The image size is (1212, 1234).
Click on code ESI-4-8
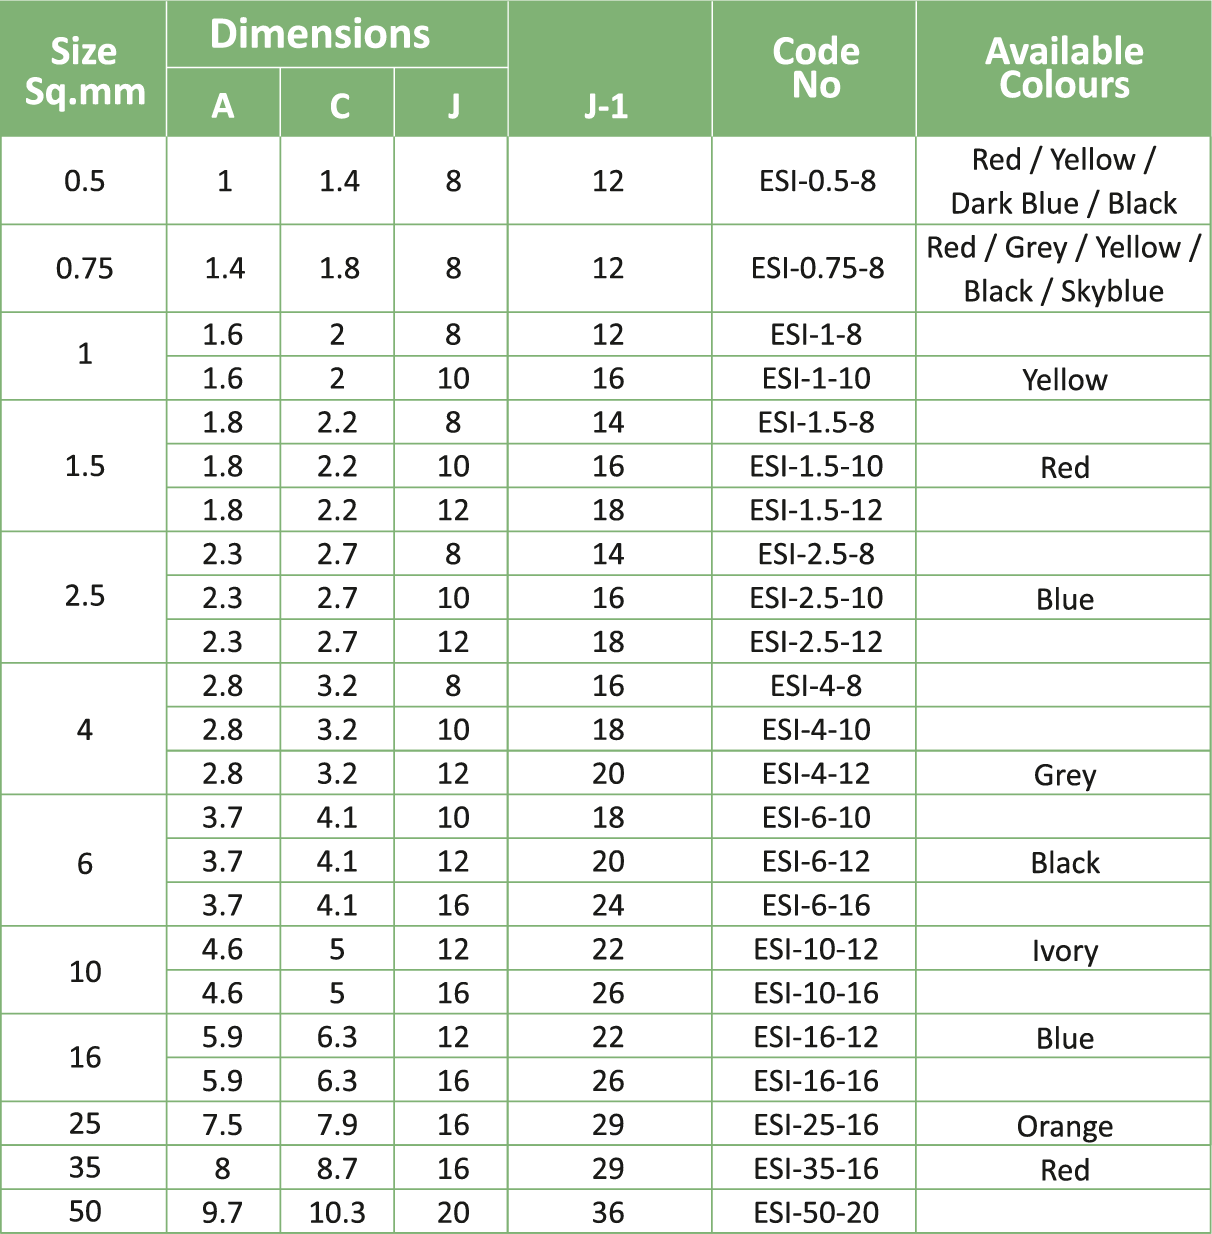click(816, 686)
